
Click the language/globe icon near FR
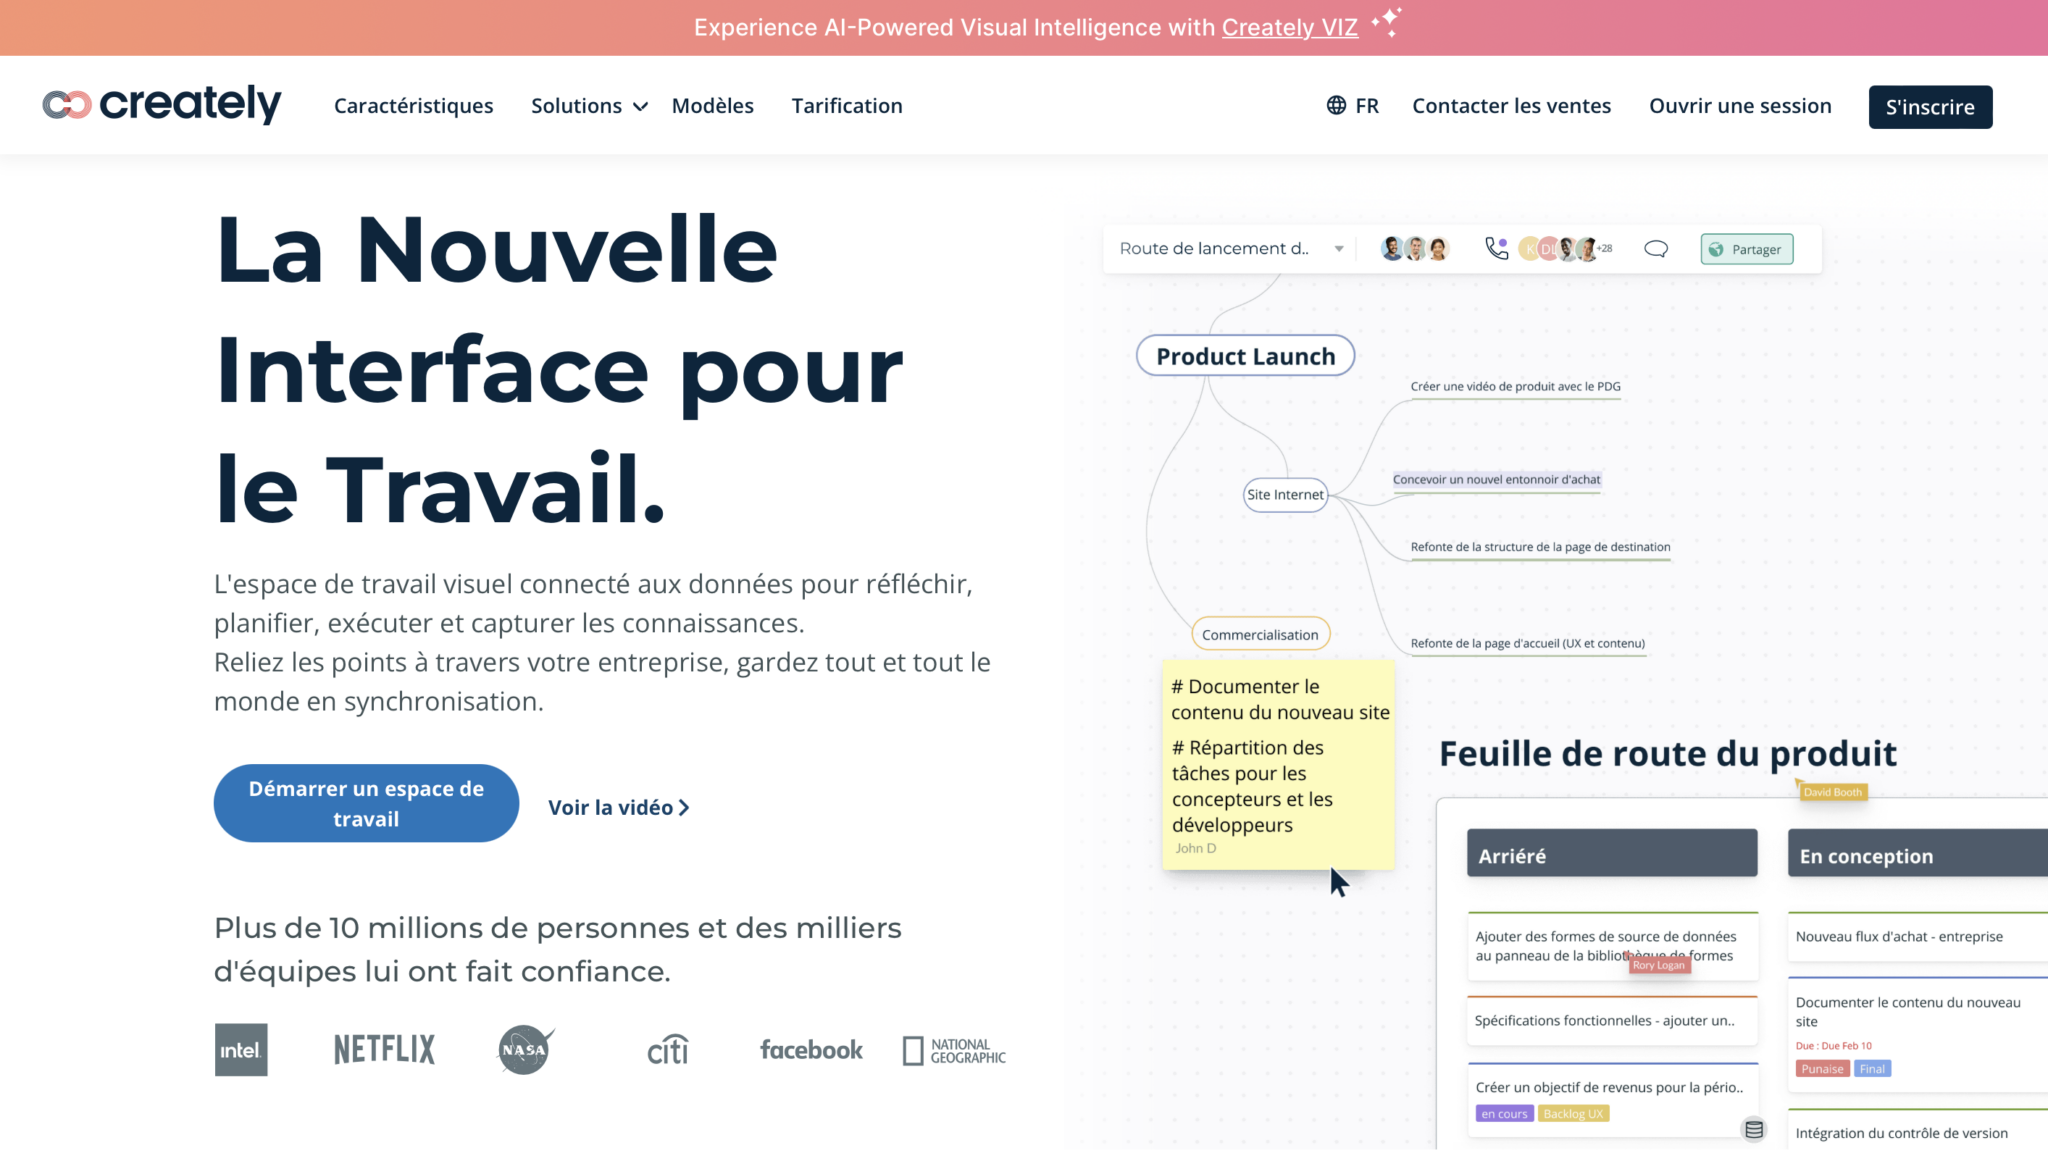[x=1336, y=106]
